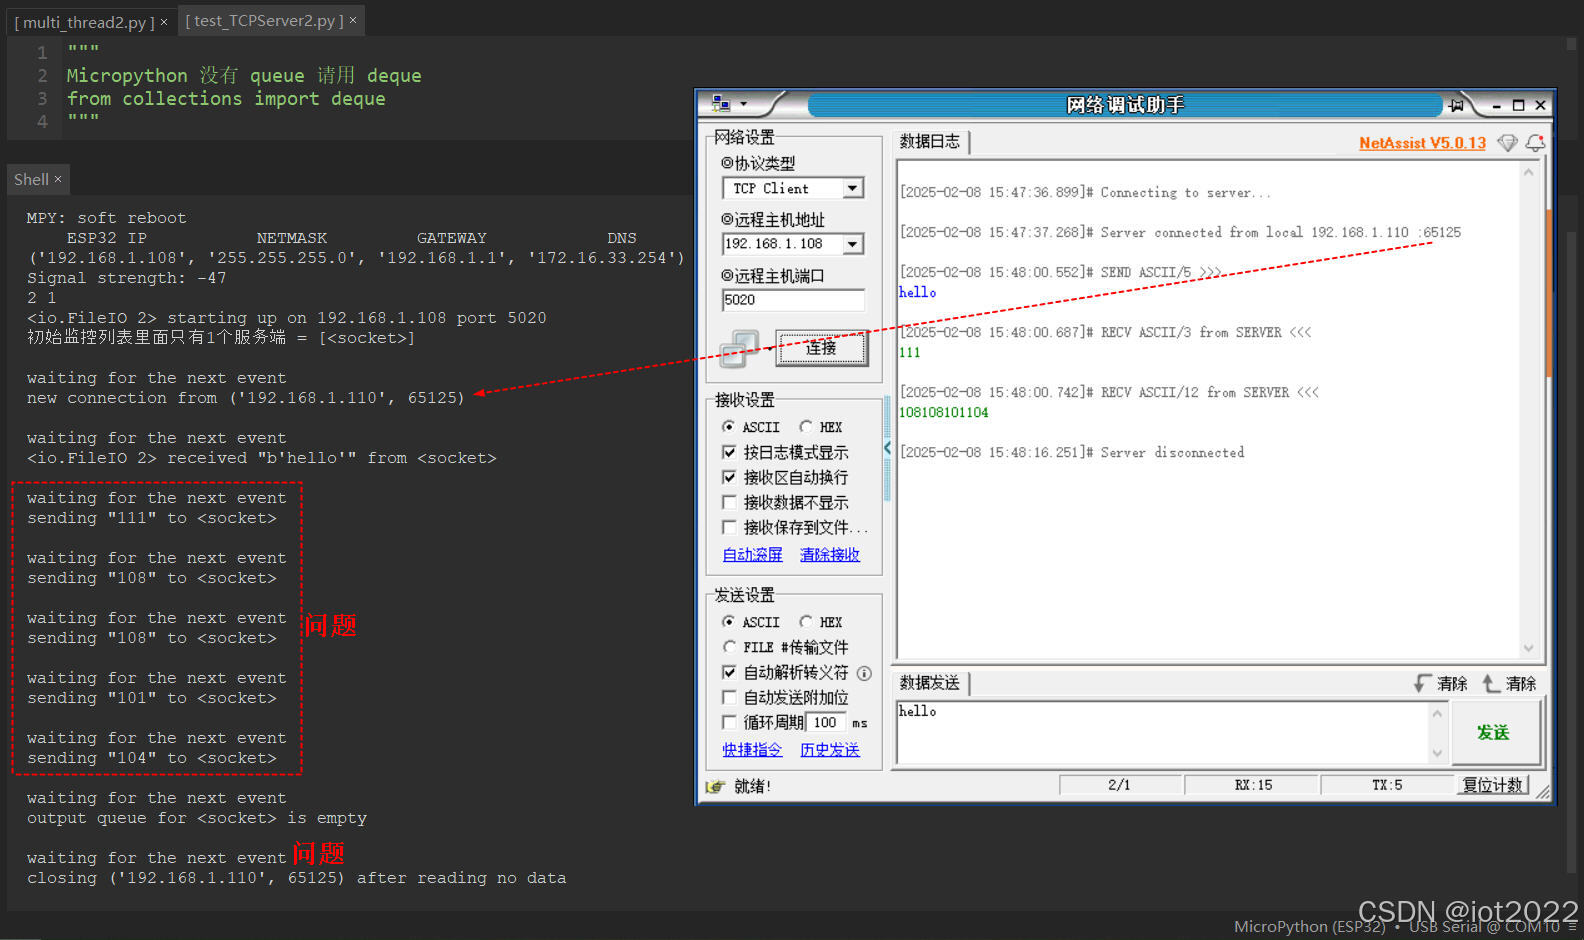Click the notification bell icon in NetAssist
The width and height of the screenshot is (1584, 940).
pyautogui.click(x=1535, y=143)
